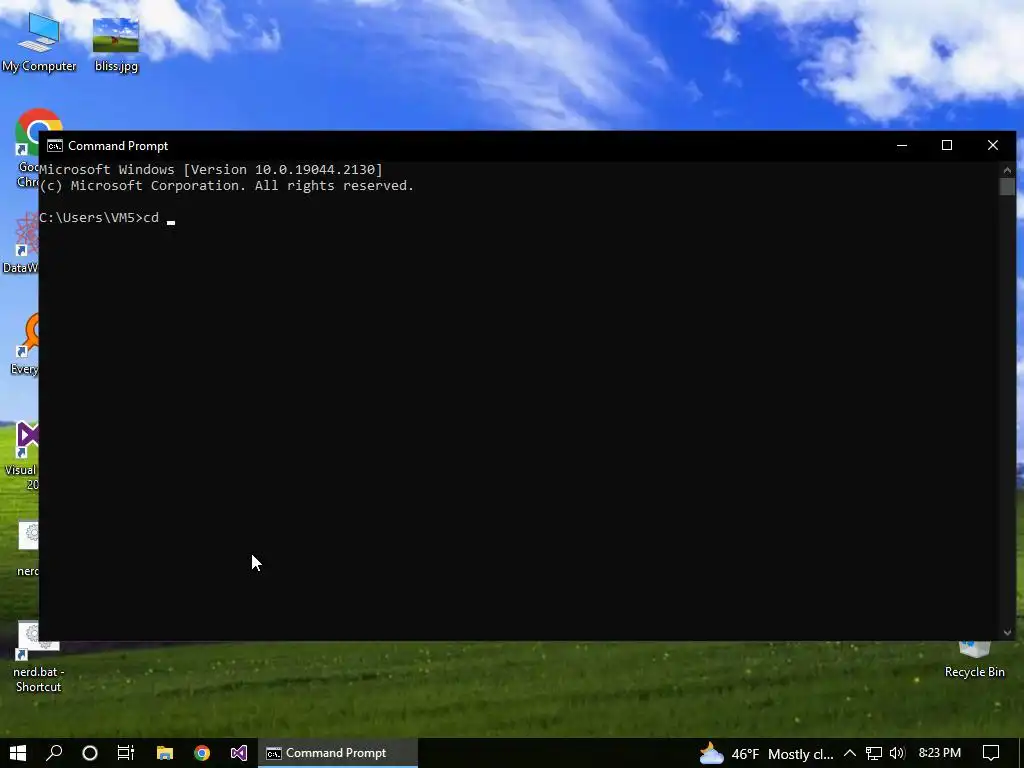Select the bliss.jpg file on desktop
The image size is (1024, 768).
point(116,44)
